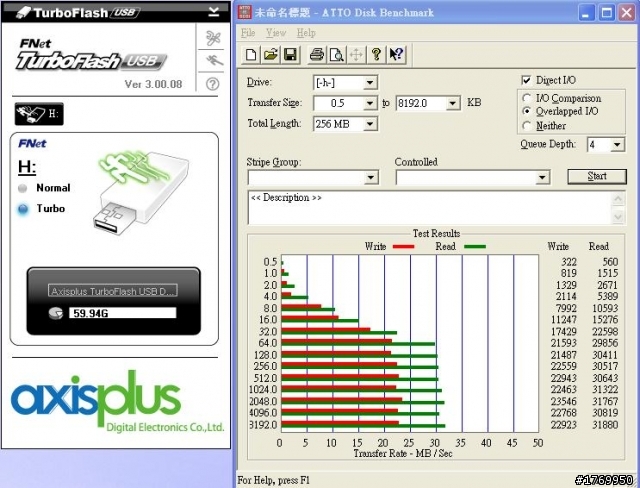Screen dimensions: 640x488
Task: Click the green Read legend swatch
Action: pos(475,246)
